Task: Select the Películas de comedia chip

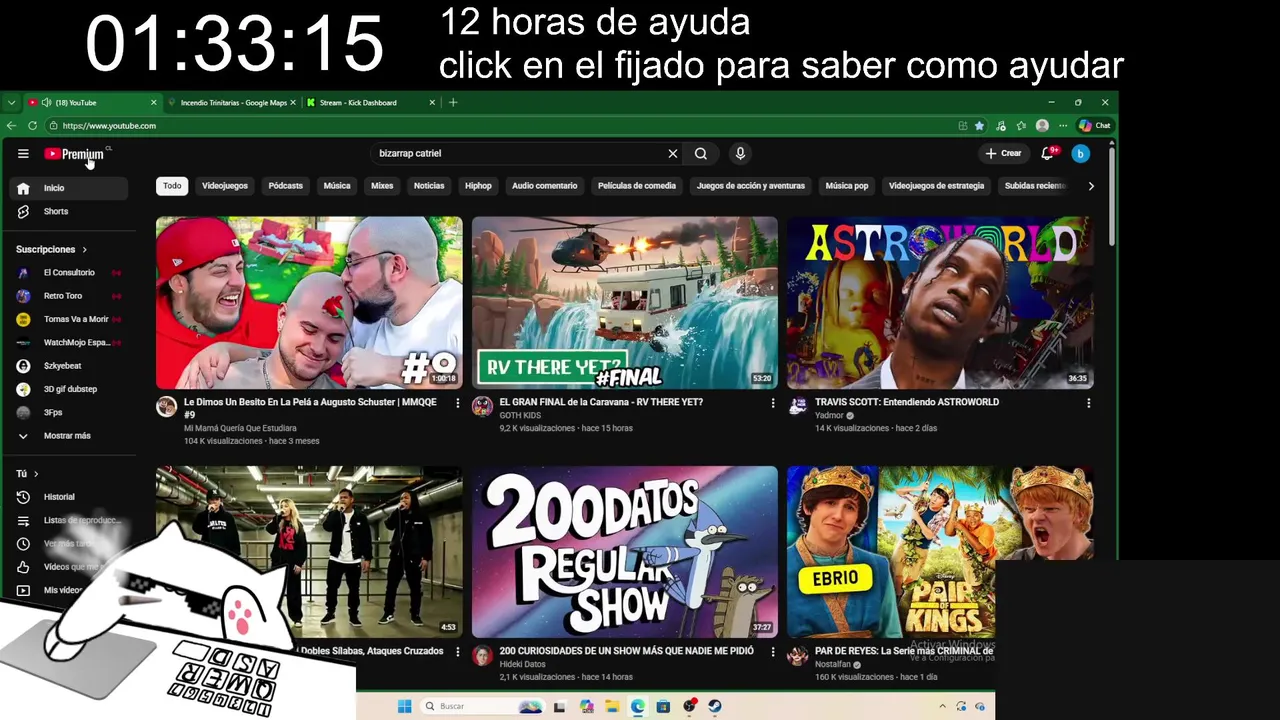Action: (637, 186)
